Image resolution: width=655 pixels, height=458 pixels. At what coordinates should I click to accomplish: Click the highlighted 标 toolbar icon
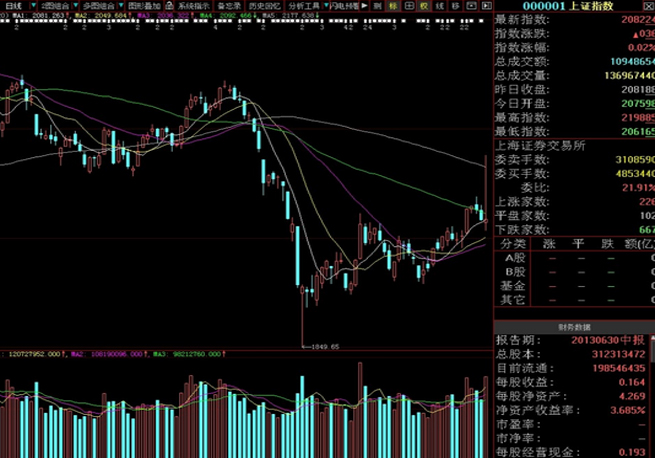click(393, 6)
